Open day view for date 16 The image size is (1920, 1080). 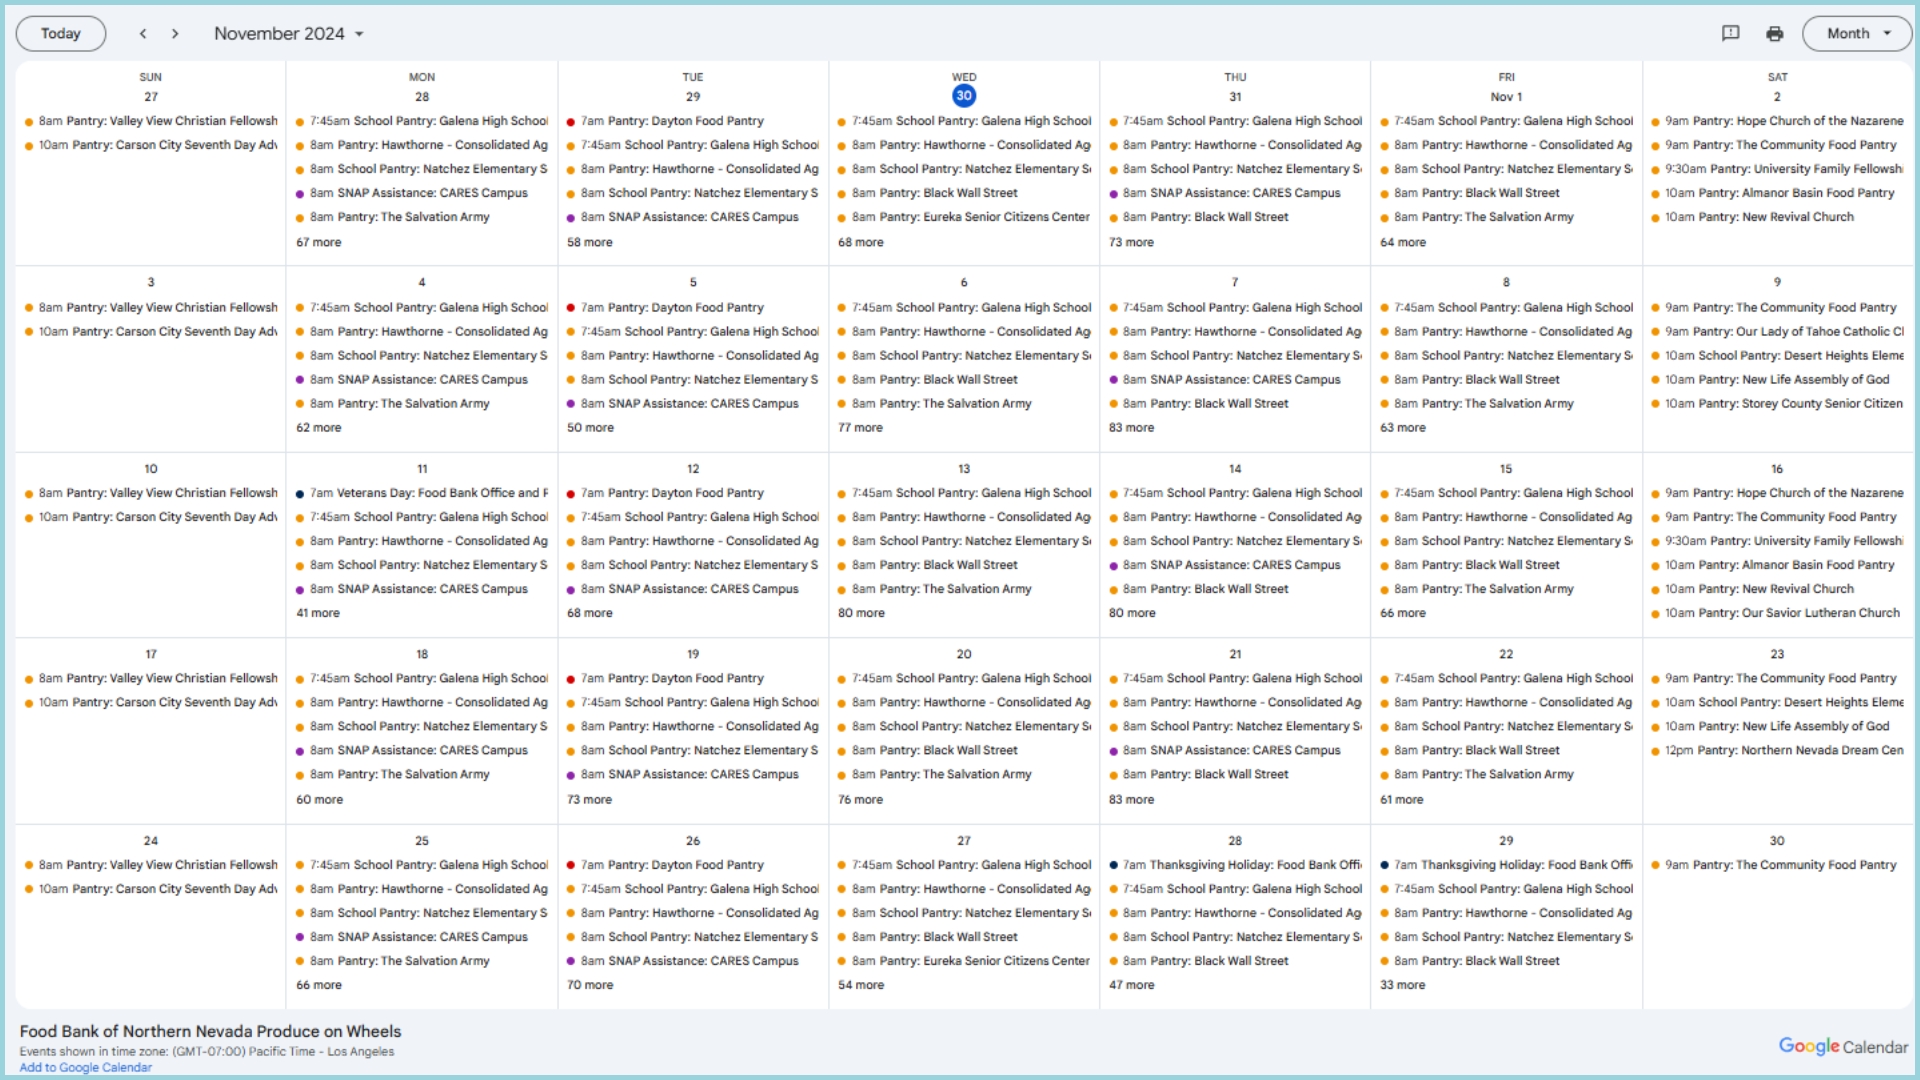pos(1777,469)
